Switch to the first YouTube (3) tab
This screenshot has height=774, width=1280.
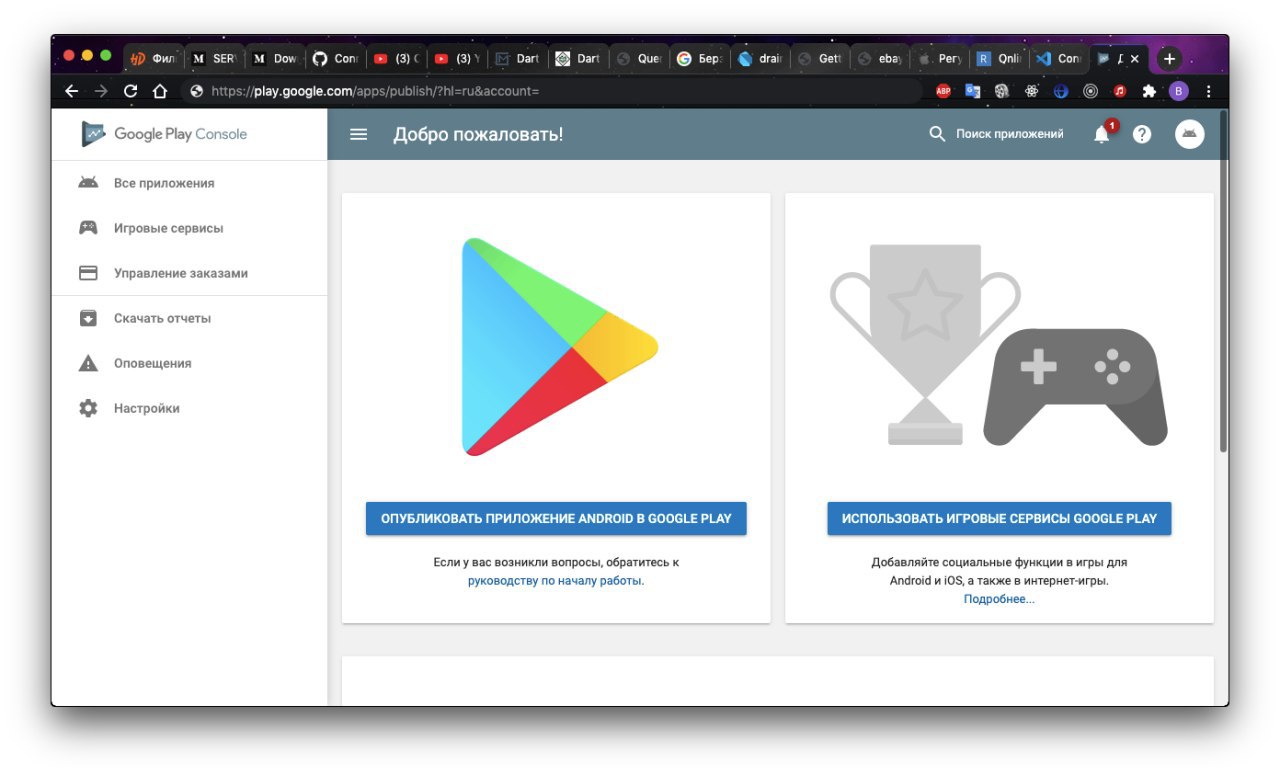(x=396, y=59)
